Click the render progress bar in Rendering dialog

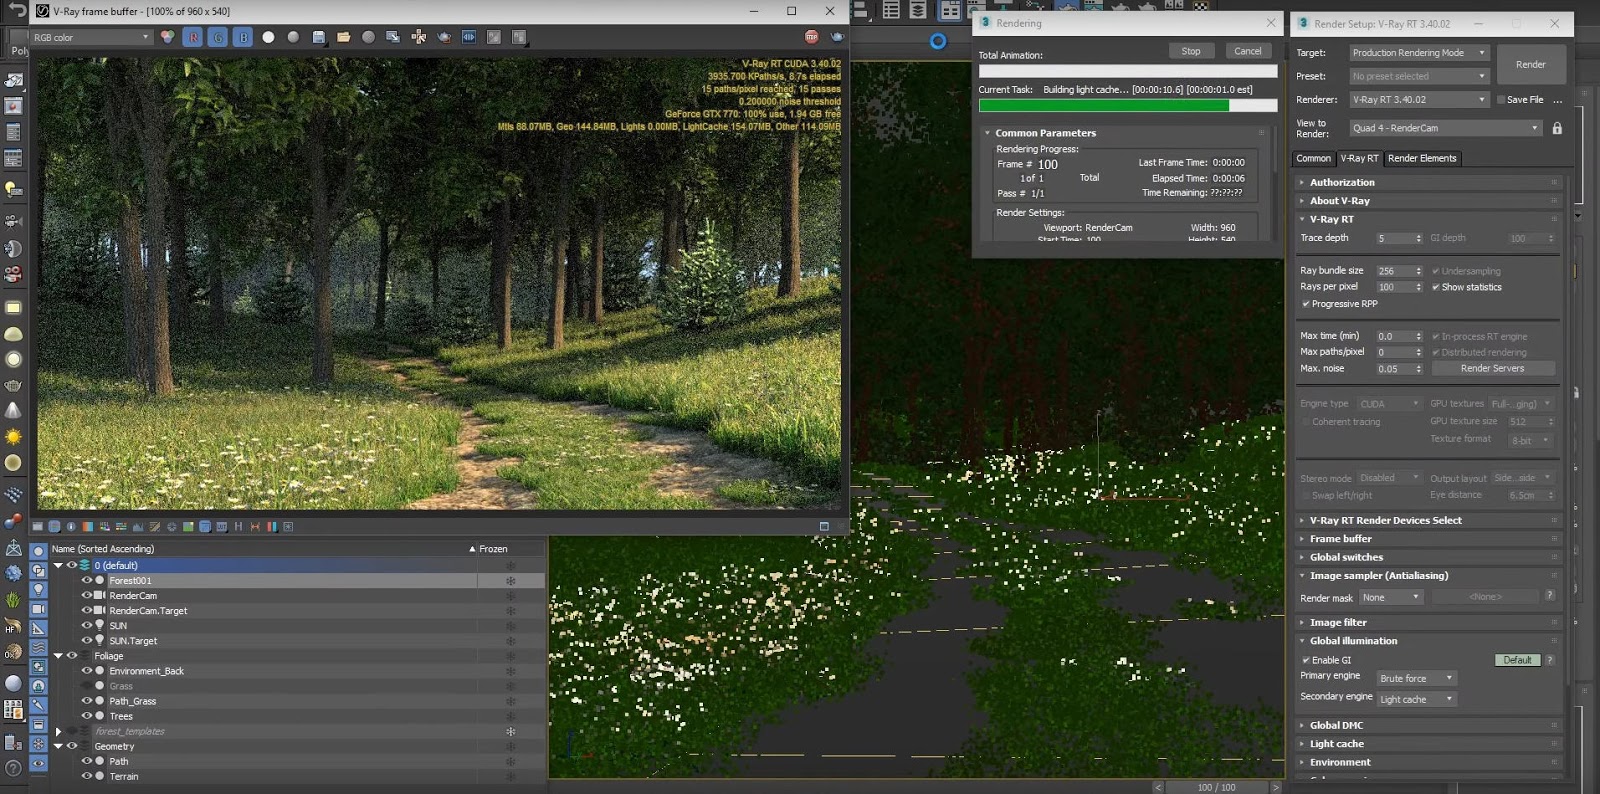point(1127,105)
